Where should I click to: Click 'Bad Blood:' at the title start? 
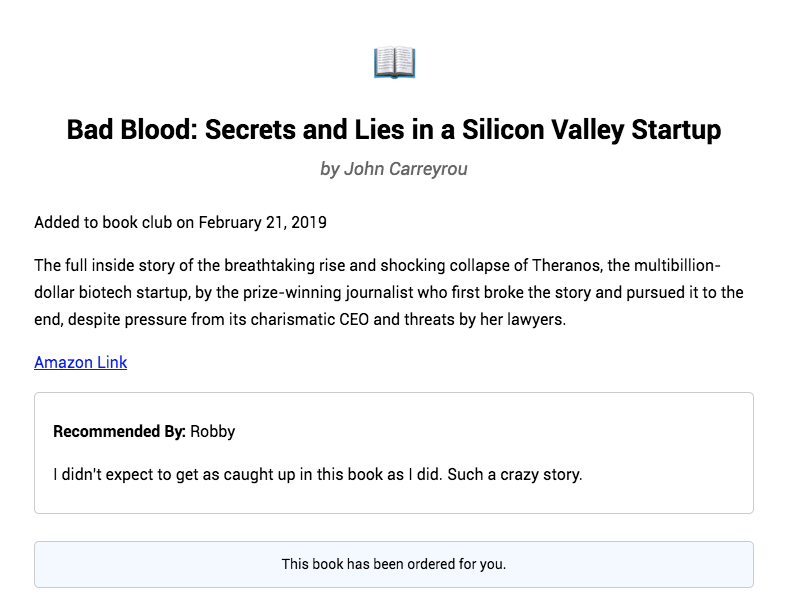133,130
